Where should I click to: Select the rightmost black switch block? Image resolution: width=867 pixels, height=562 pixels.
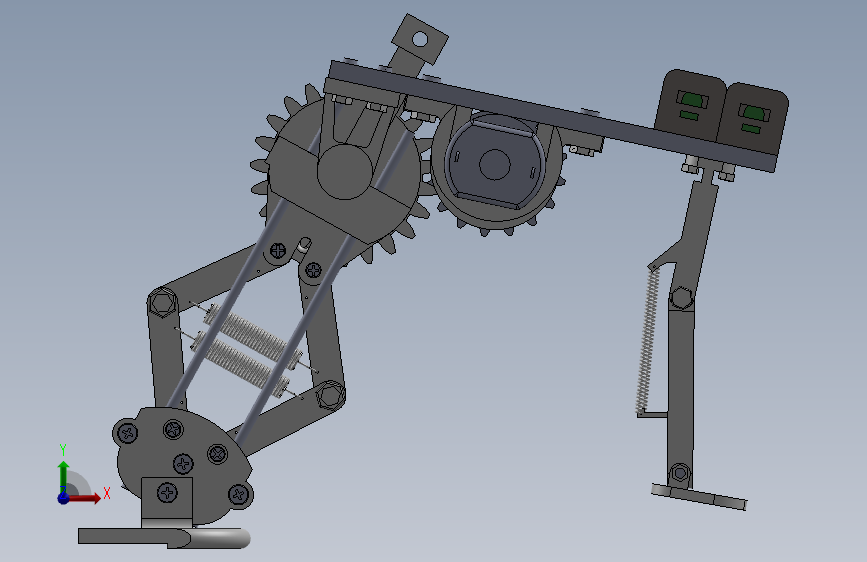pyautogui.click(x=753, y=118)
